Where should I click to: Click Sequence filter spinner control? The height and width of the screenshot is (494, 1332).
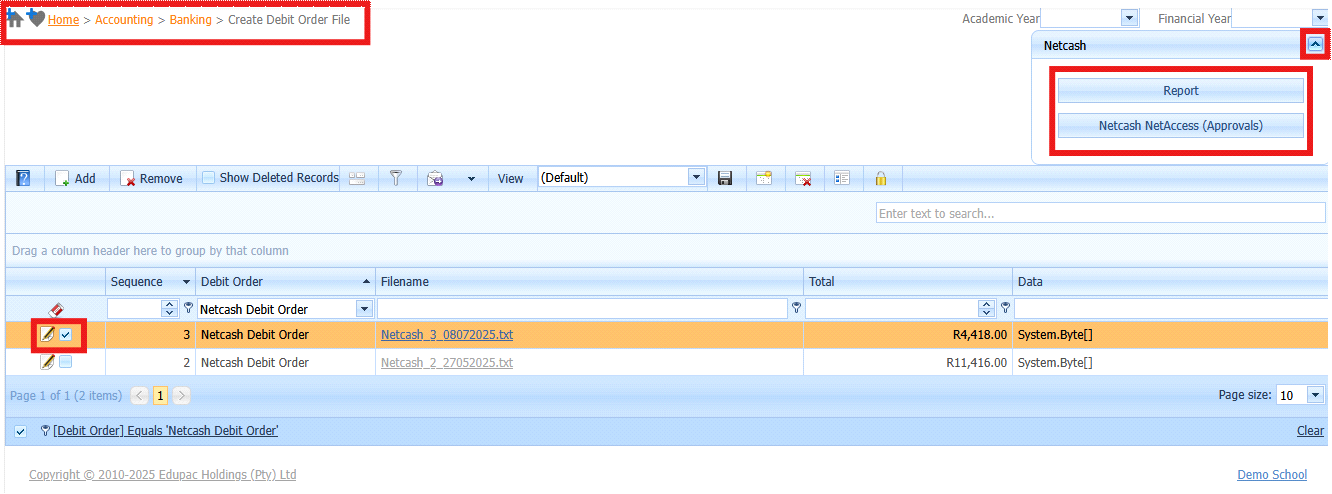169,309
